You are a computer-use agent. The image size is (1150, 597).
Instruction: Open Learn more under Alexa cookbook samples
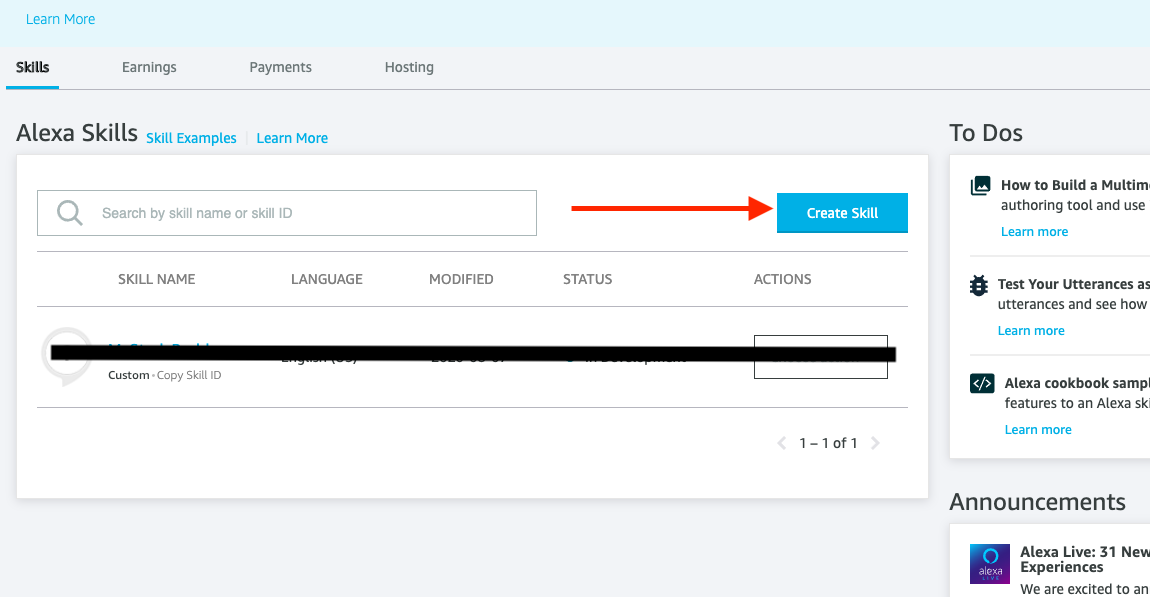pyautogui.click(x=1038, y=430)
